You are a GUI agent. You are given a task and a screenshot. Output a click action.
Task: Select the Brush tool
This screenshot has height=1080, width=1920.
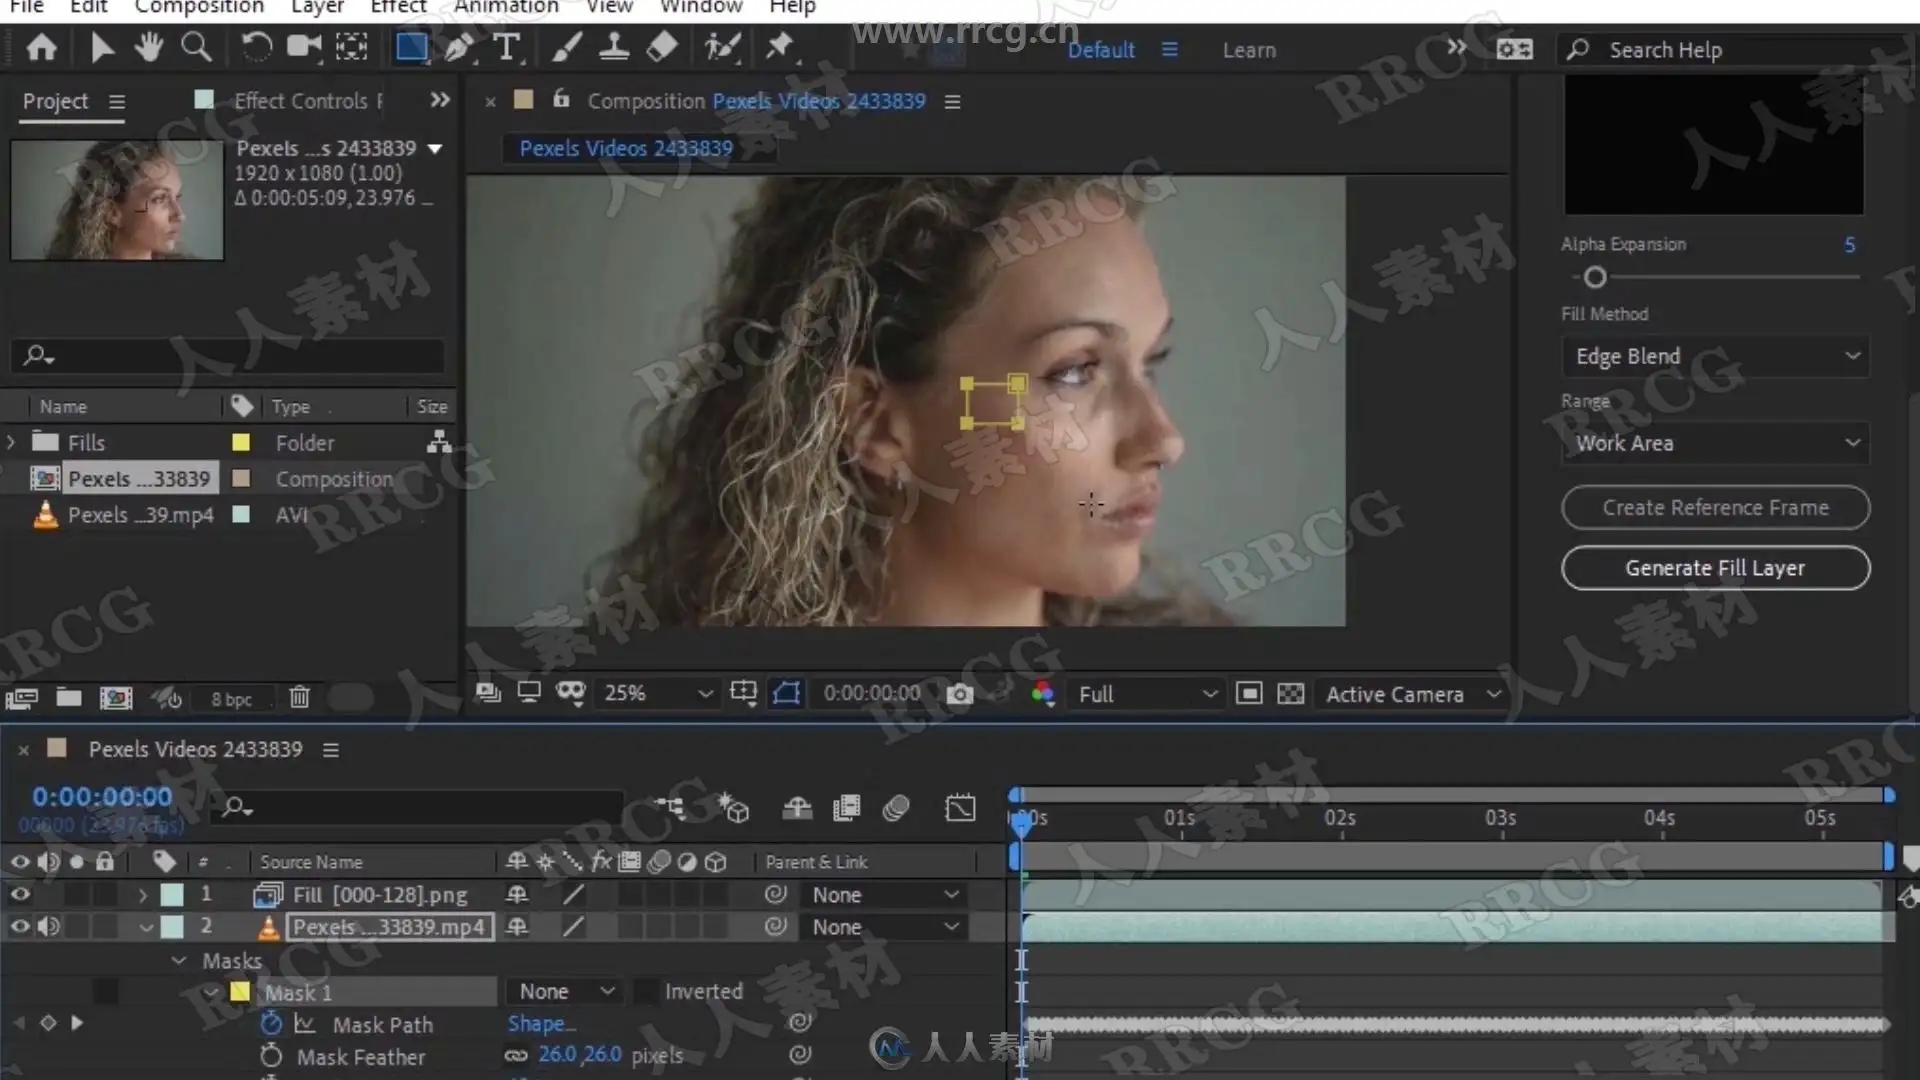pos(567,47)
